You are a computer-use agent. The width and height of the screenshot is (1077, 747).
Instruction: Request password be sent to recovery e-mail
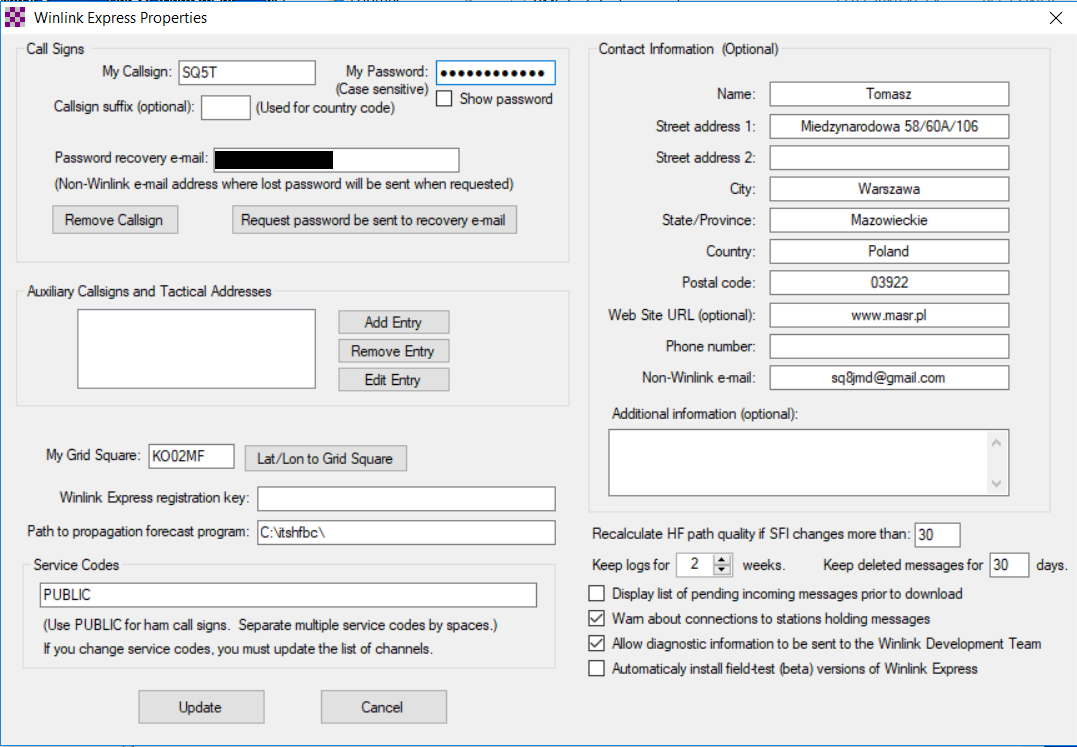point(374,220)
